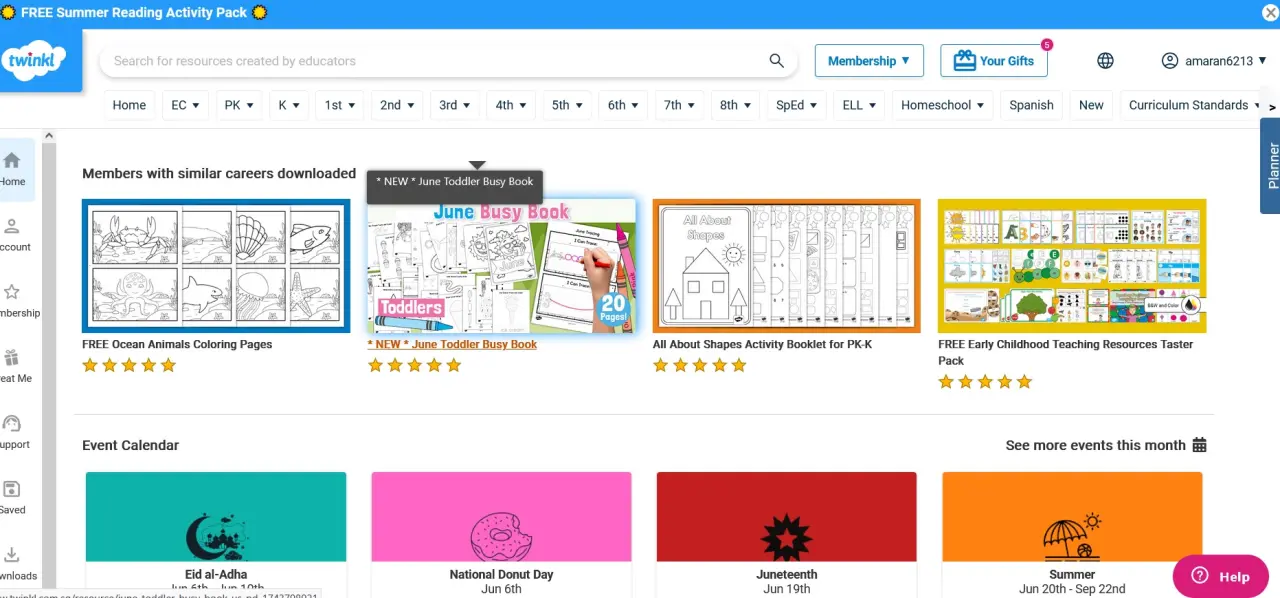The height and width of the screenshot is (598, 1280).
Task: Click the search magnifier icon
Action: coord(777,61)
